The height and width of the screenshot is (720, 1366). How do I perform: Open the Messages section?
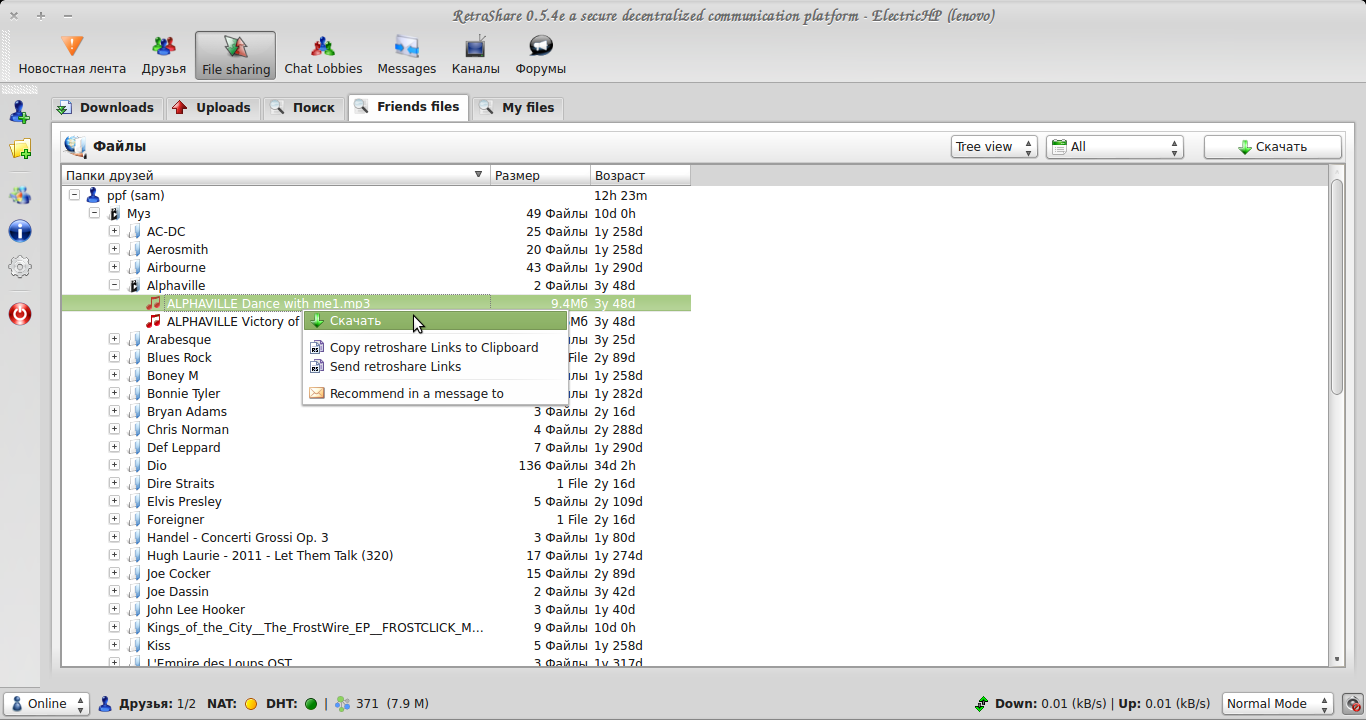tap(406, 55)
